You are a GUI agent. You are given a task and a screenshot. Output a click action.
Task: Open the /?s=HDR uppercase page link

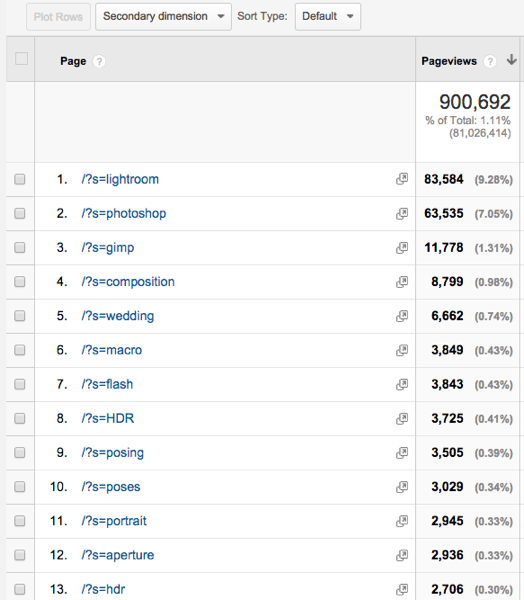pyautogui.click(x=108, y=418)
